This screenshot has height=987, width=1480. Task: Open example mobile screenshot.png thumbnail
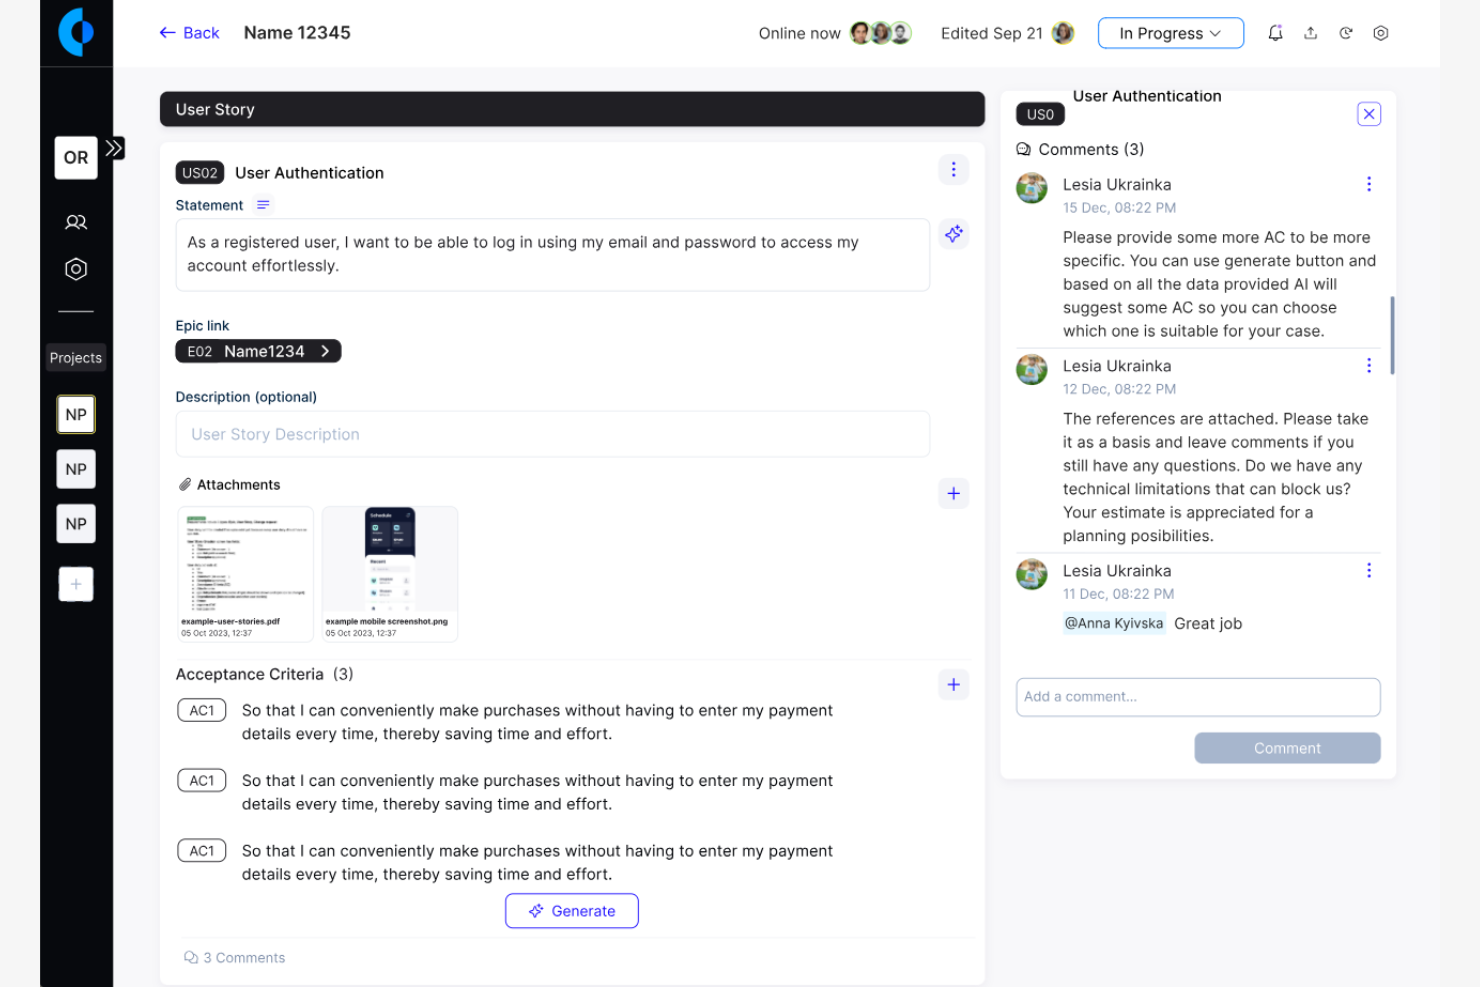pos(390,573)
